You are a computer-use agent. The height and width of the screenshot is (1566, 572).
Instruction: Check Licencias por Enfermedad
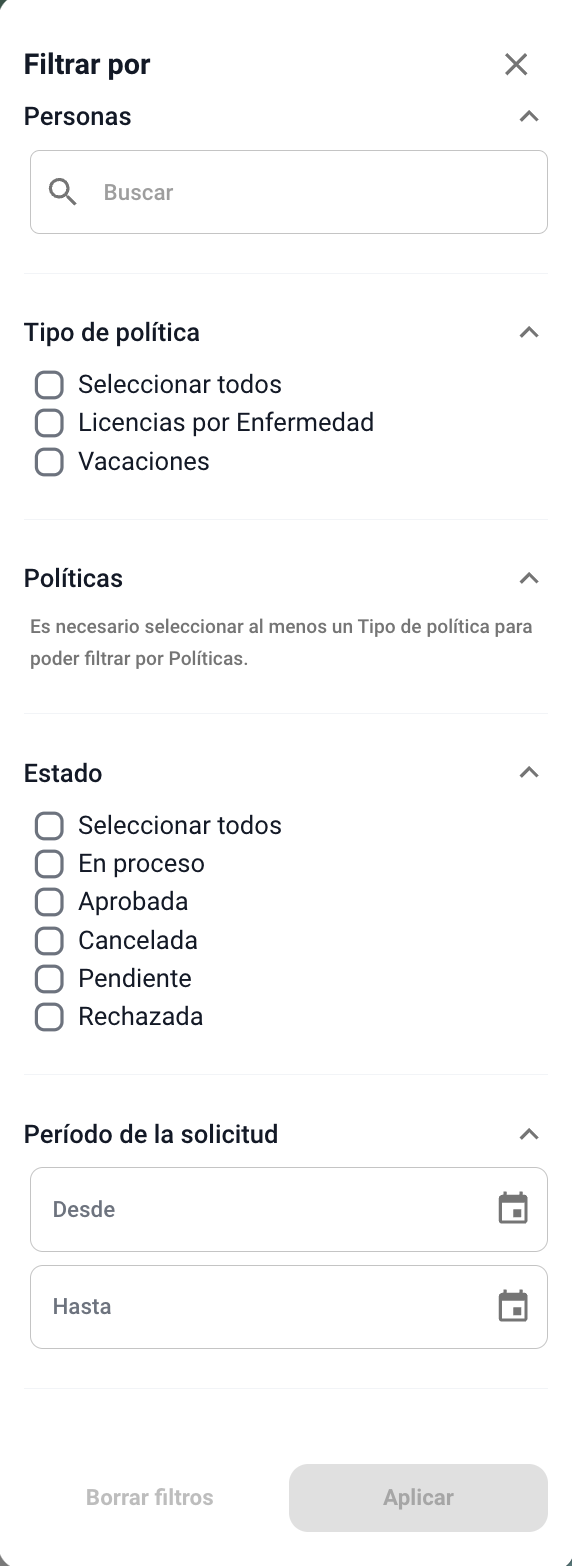pos(49,423)
